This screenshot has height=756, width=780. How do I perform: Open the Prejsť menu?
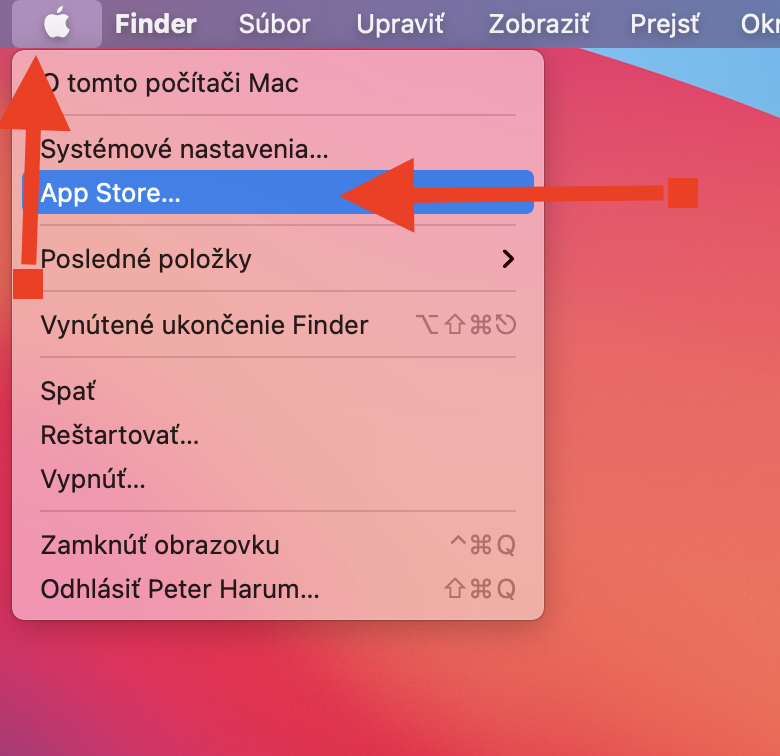tap(665, 23)
